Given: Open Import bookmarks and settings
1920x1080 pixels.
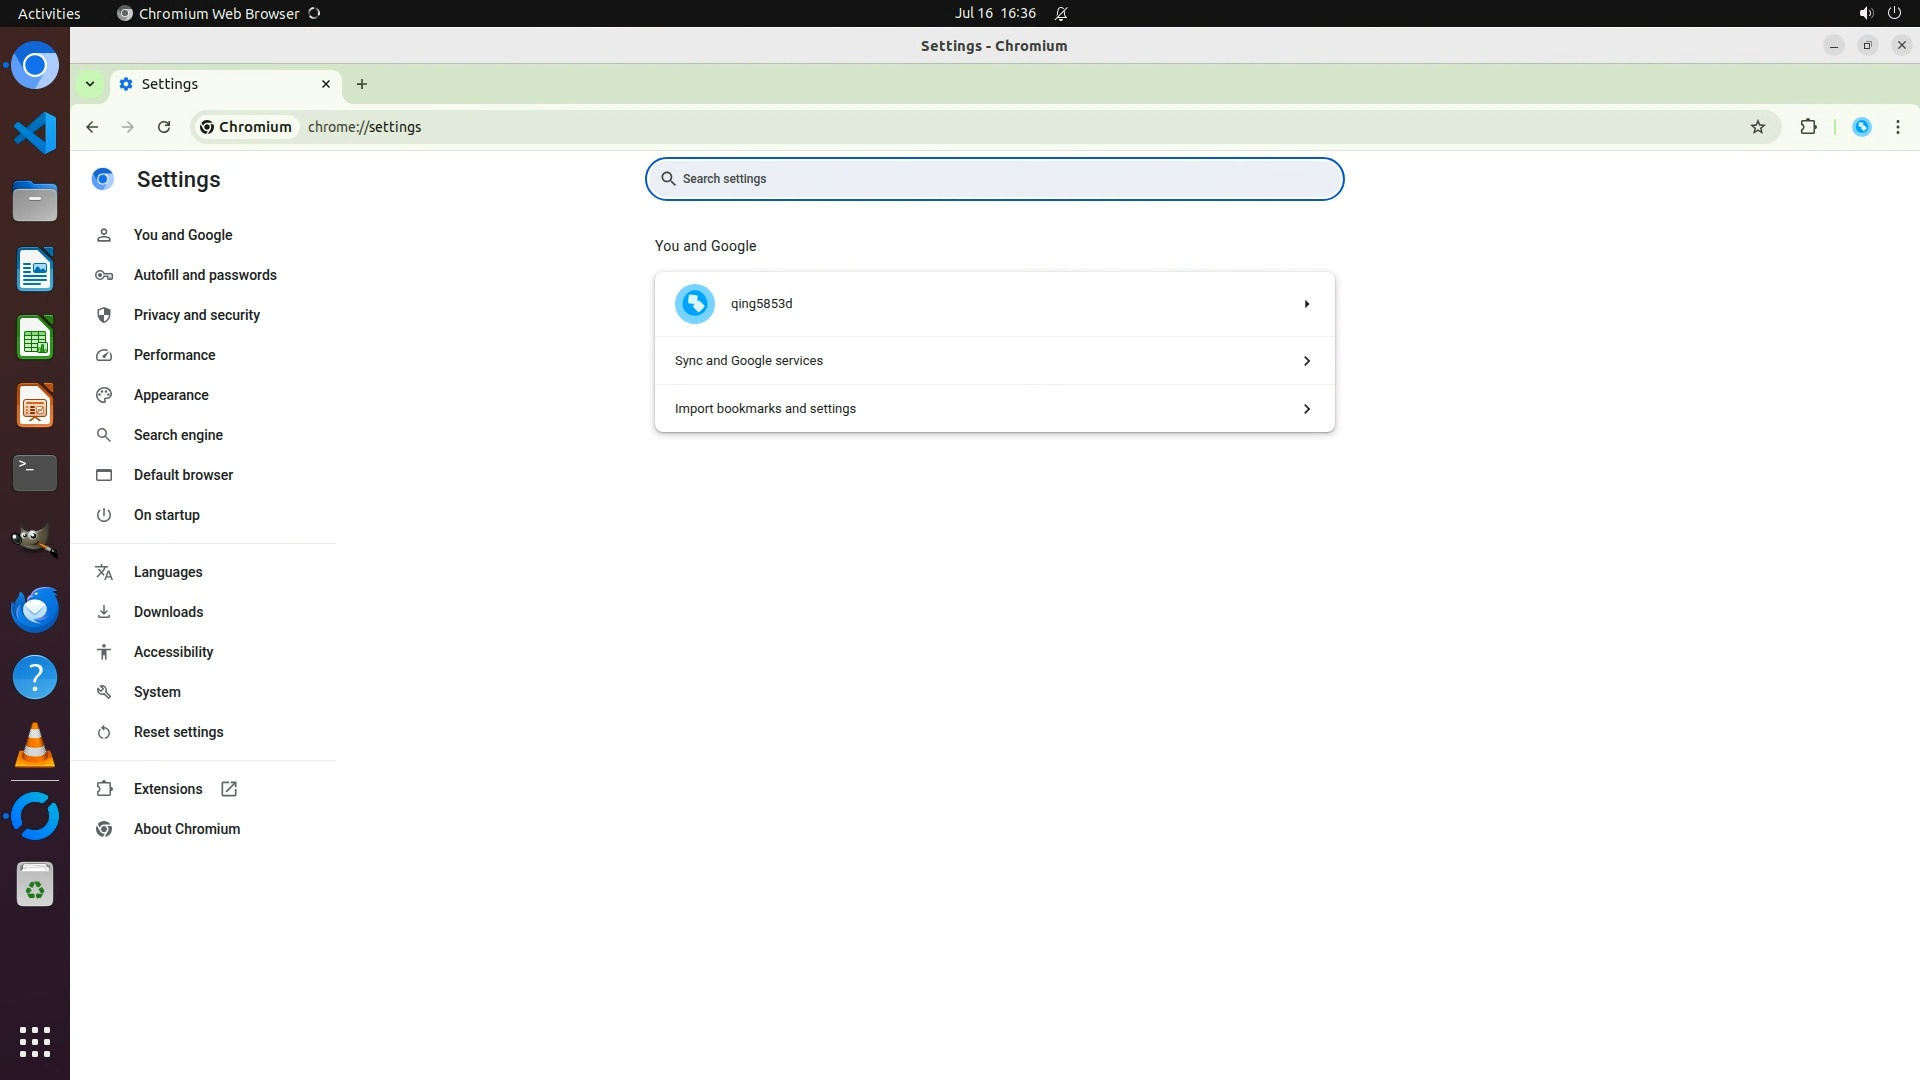Looking at the screenshot, I should pyautogui.click(x=994, y=409).
